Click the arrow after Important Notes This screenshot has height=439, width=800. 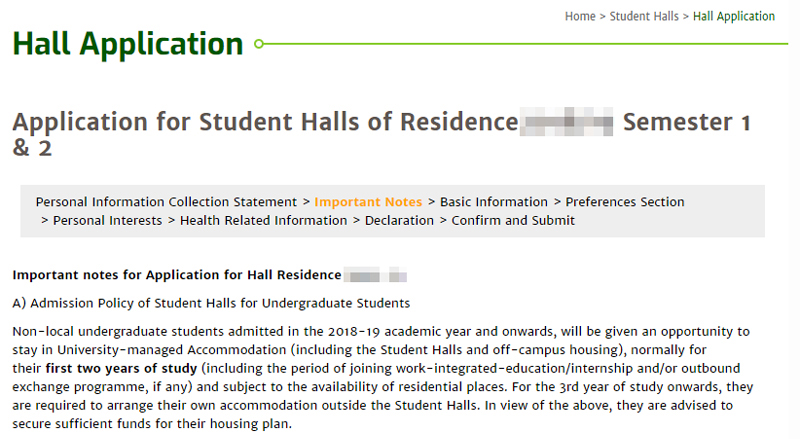point(431,202)
